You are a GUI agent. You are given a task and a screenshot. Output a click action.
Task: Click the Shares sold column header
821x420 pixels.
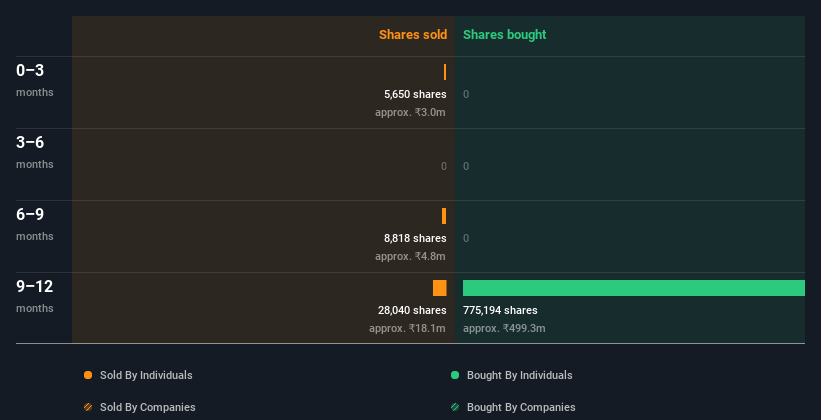coord(413,35)
